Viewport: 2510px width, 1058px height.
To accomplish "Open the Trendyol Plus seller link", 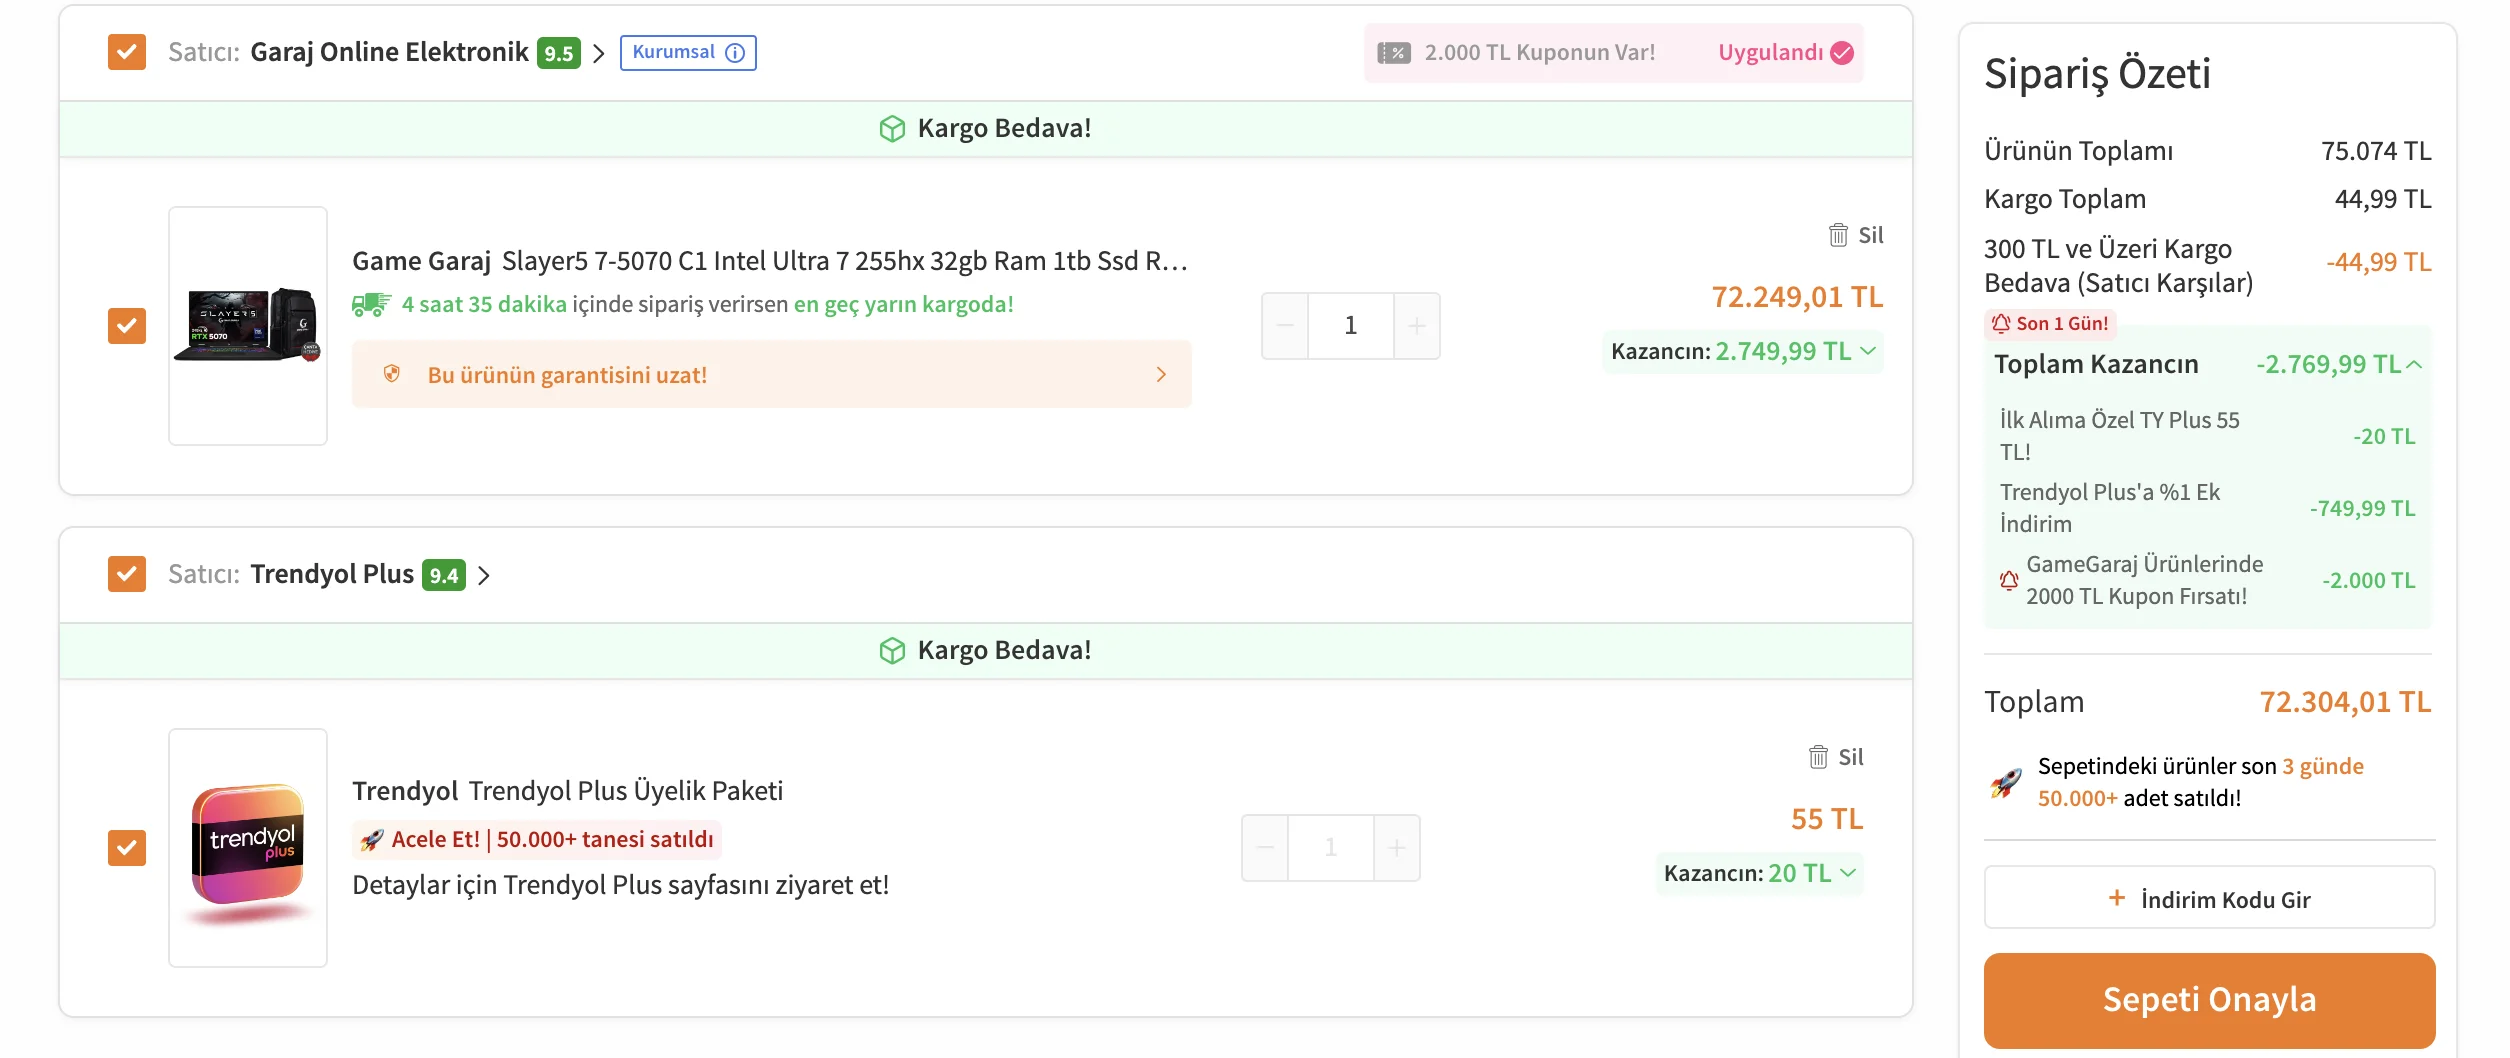I will pyautogui.click(x=332, y=574).
